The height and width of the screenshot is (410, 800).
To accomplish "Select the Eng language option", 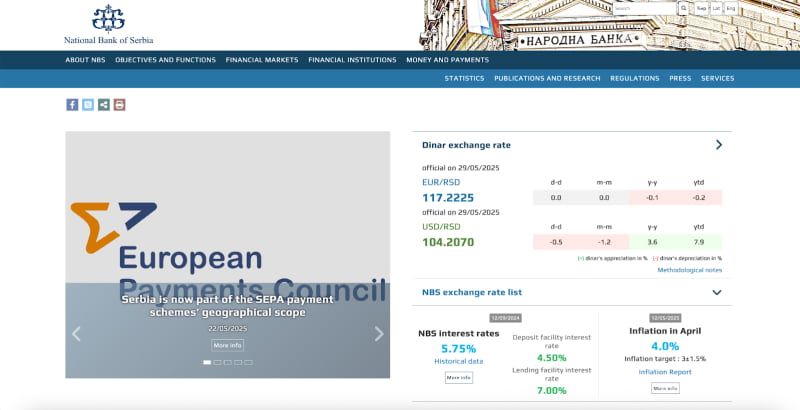I will click(x=731, y=8).
